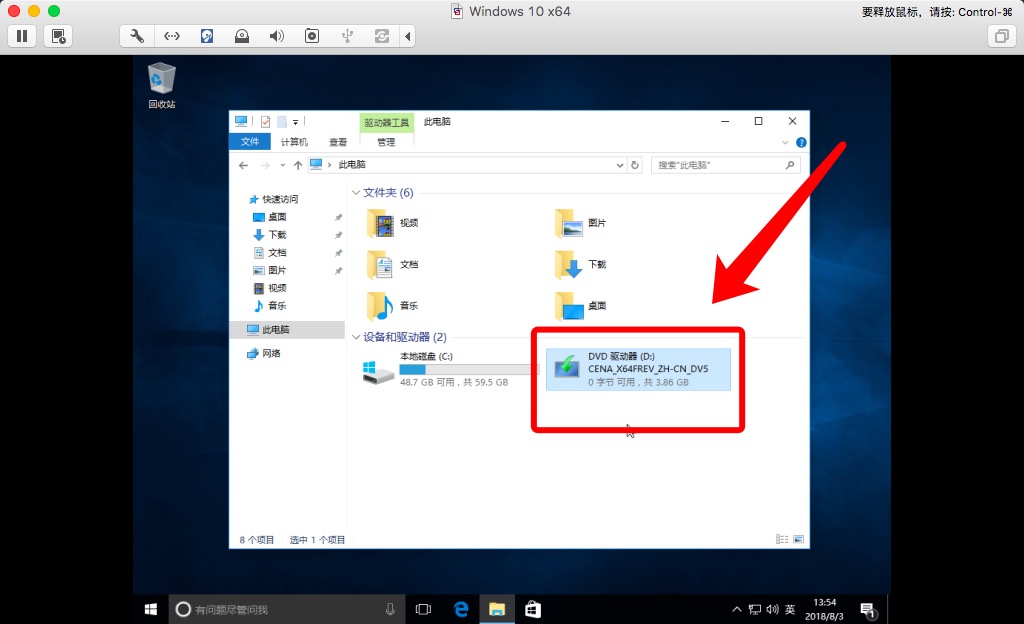The height and width of the screenshot is (624, 1024).
Task: Select the 文档 folder in content area
Action: pyautogui.click(x=392, y=264)
